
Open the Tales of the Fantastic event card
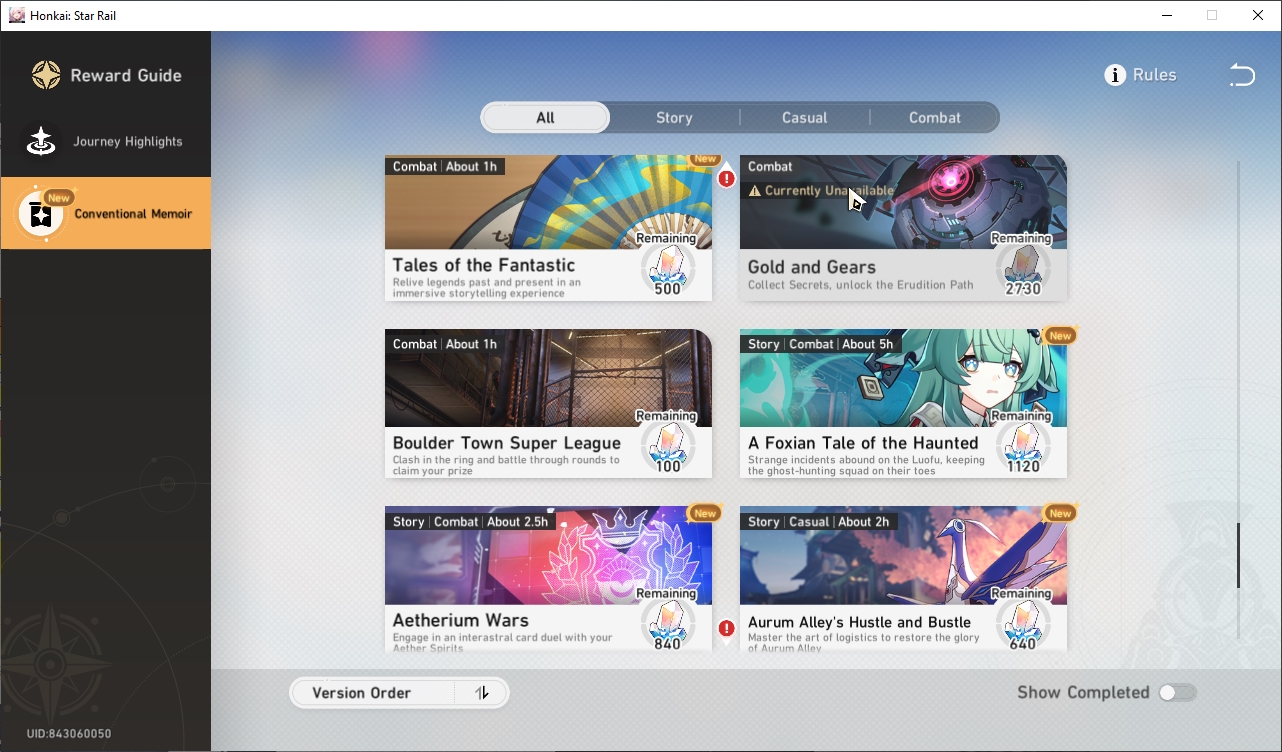point(548,228)
